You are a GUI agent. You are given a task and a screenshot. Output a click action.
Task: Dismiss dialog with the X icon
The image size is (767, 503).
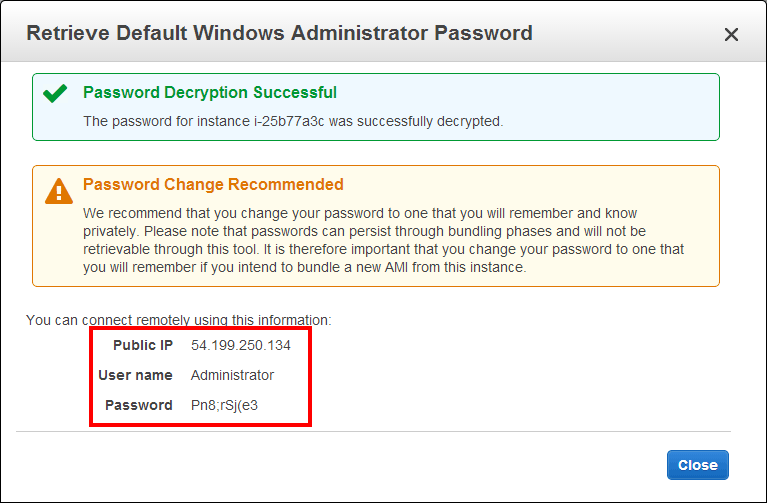(731, 35)
